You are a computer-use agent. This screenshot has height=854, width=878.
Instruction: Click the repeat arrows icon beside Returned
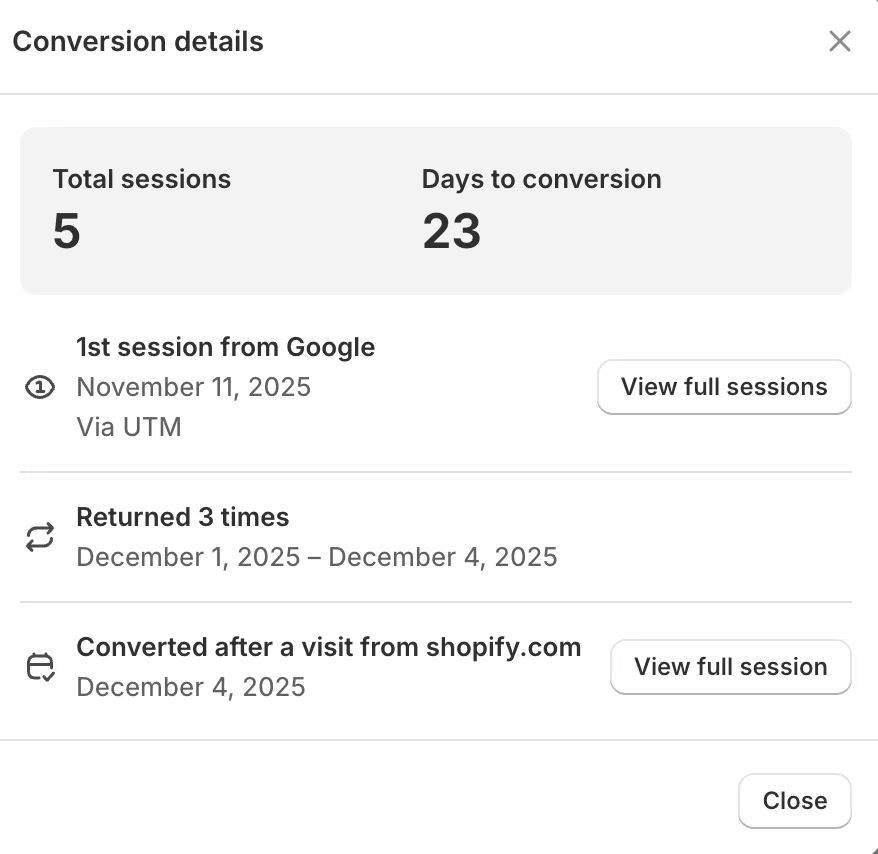pos(39,538)
